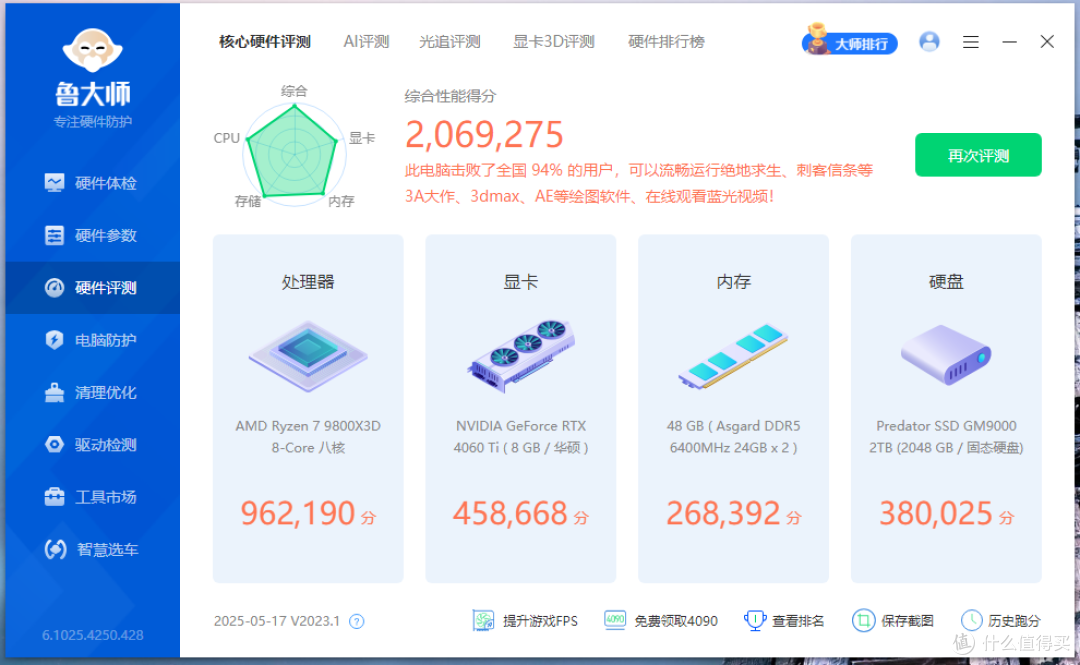The image size is (1080, 665).
Task: Open the 显卡3D评测 tab
Action: 554,42
